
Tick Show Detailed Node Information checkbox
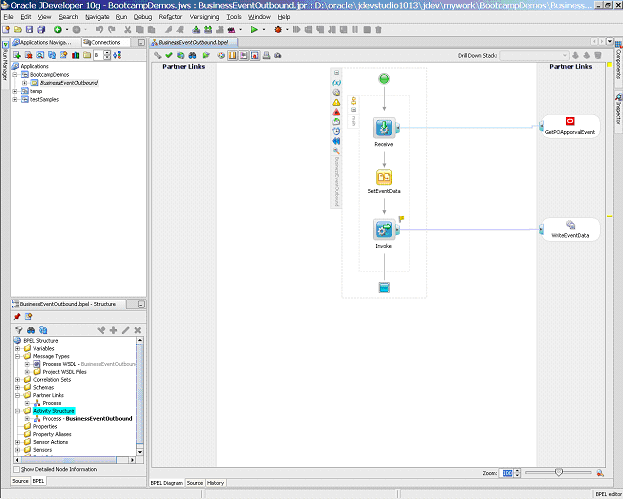tap(17, 469)
